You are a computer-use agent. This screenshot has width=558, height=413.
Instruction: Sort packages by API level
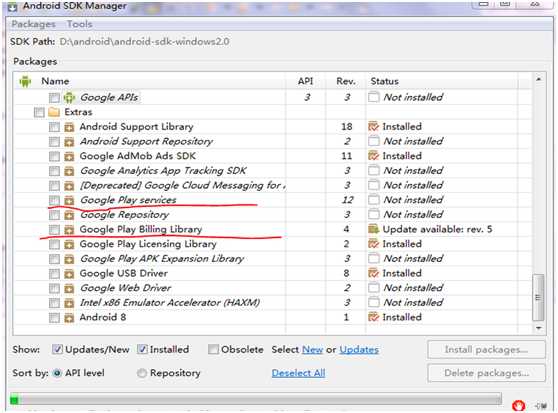(x=57, y=373)
